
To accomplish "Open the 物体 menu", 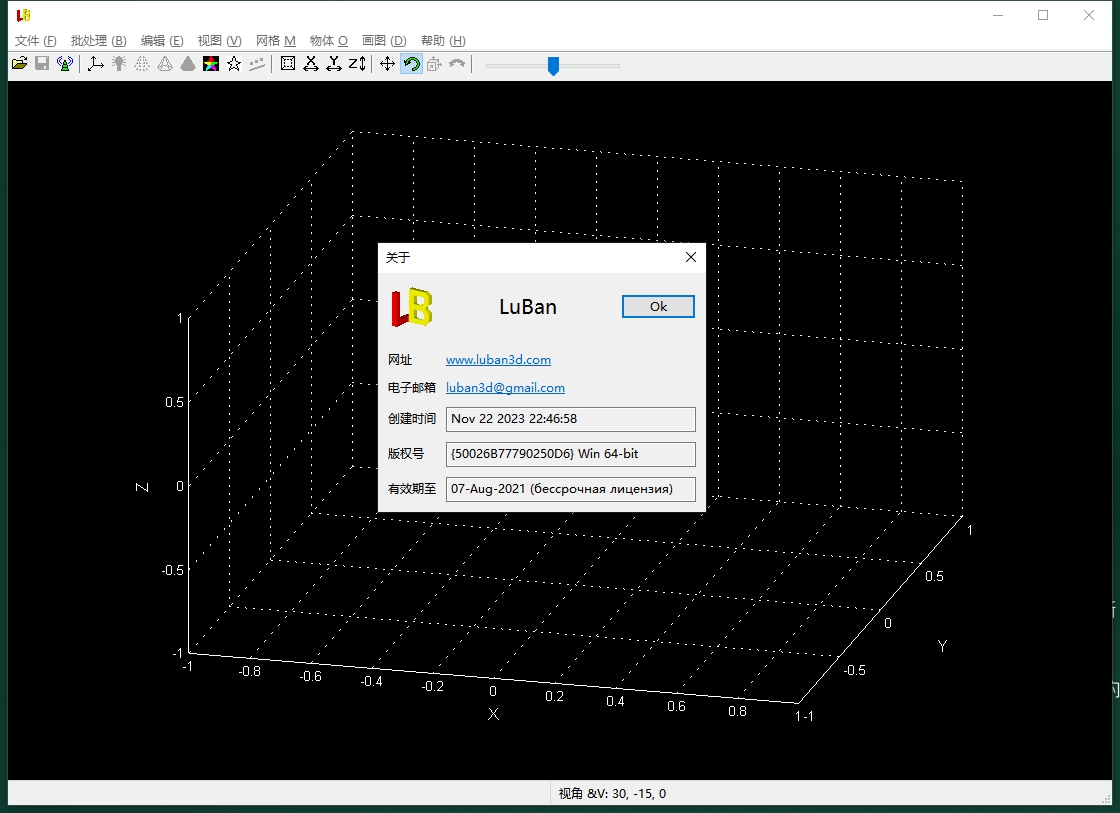I will (x=327, y=41).
